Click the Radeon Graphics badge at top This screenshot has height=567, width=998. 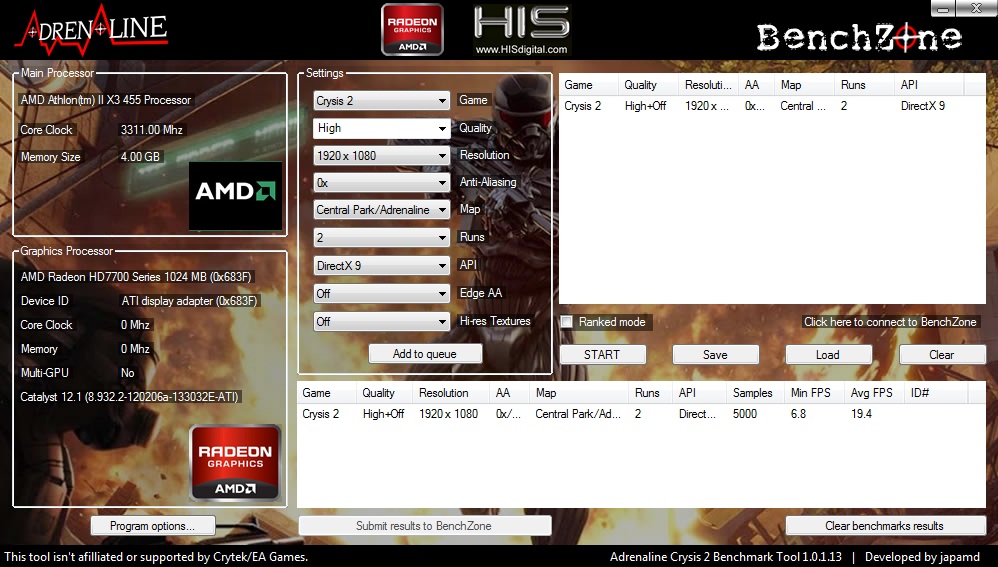click(412, 29)
